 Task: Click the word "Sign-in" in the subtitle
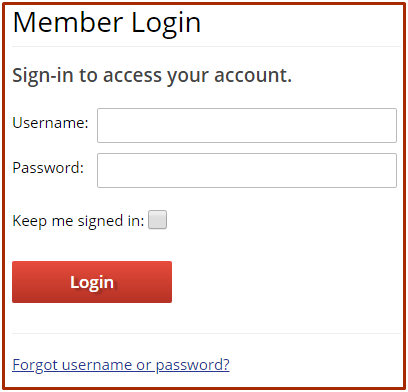coord(43,76)
